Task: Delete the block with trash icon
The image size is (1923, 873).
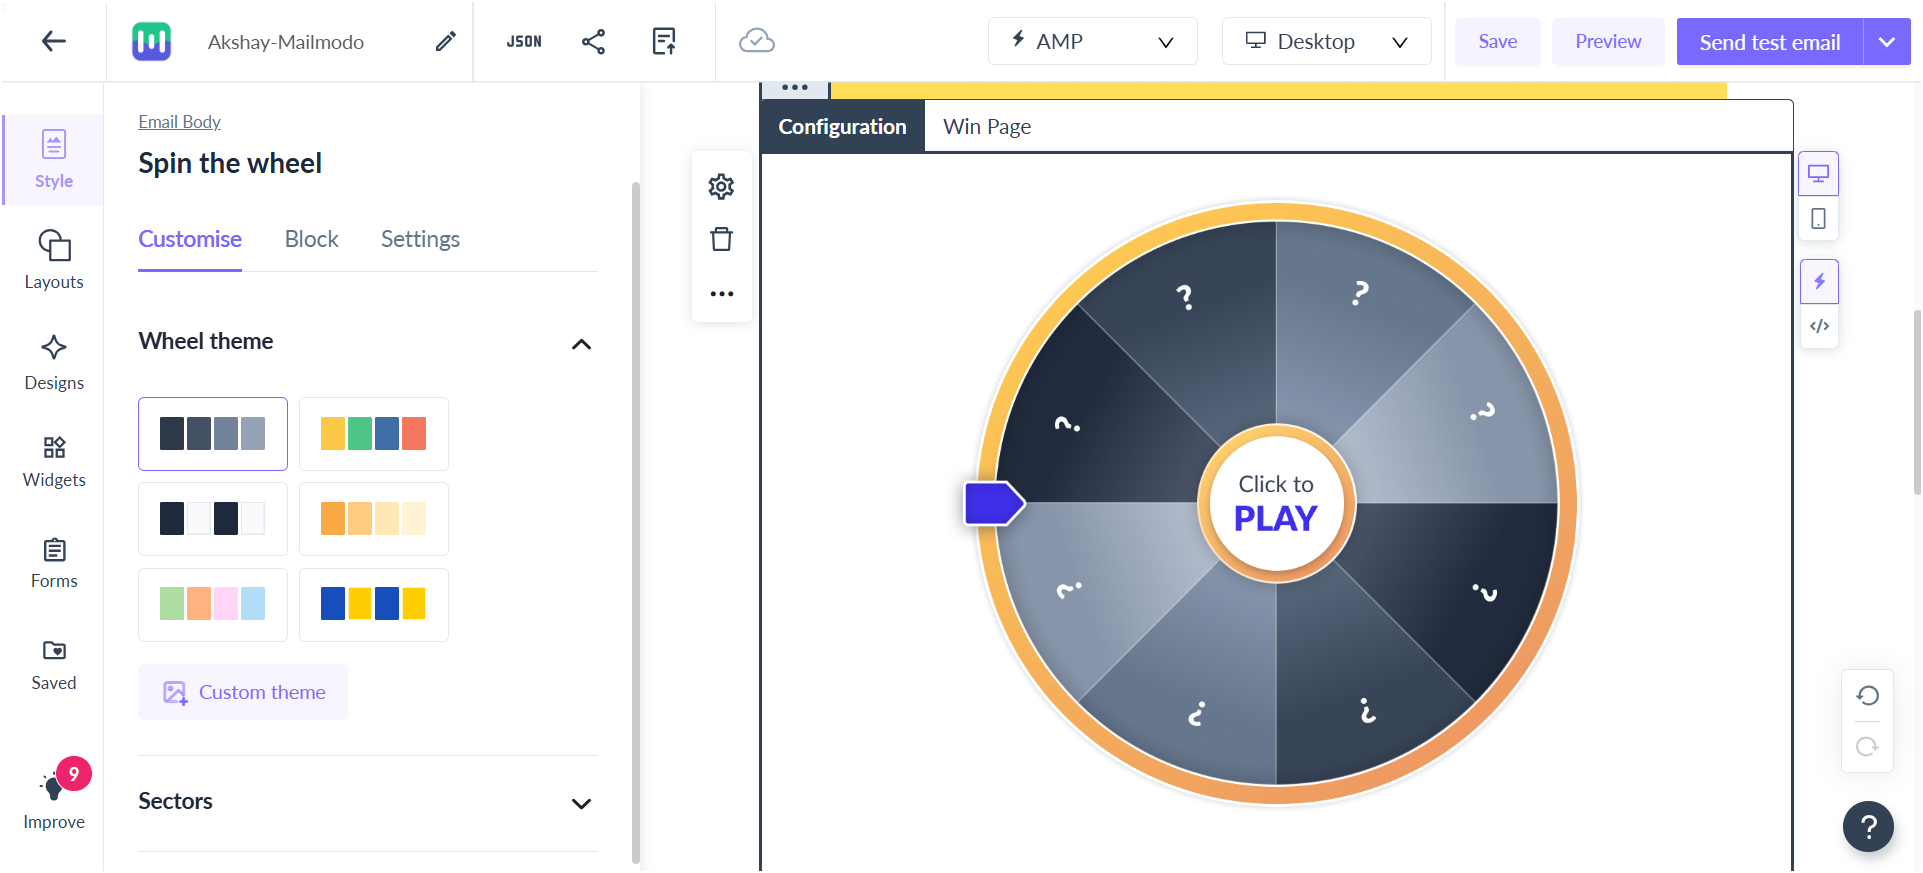Action: click(721, 239)
